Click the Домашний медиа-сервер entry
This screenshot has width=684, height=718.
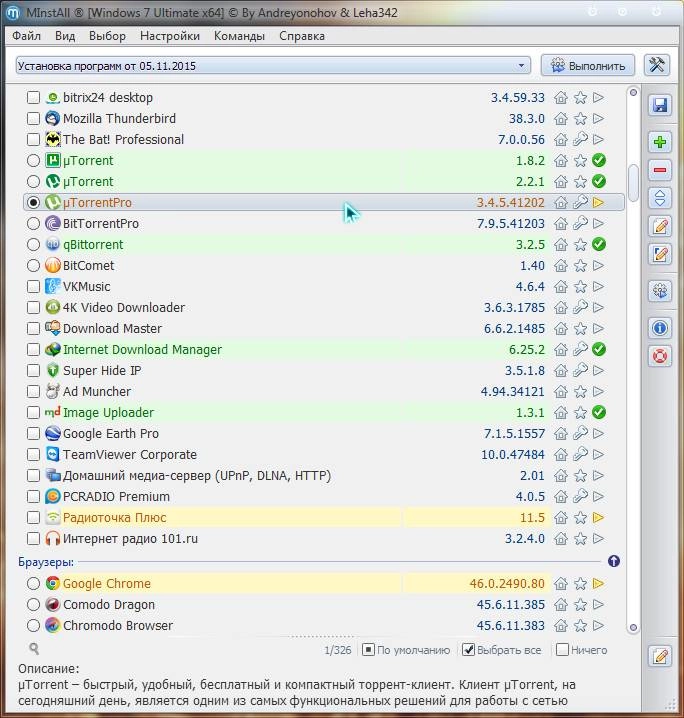(197, 475)
